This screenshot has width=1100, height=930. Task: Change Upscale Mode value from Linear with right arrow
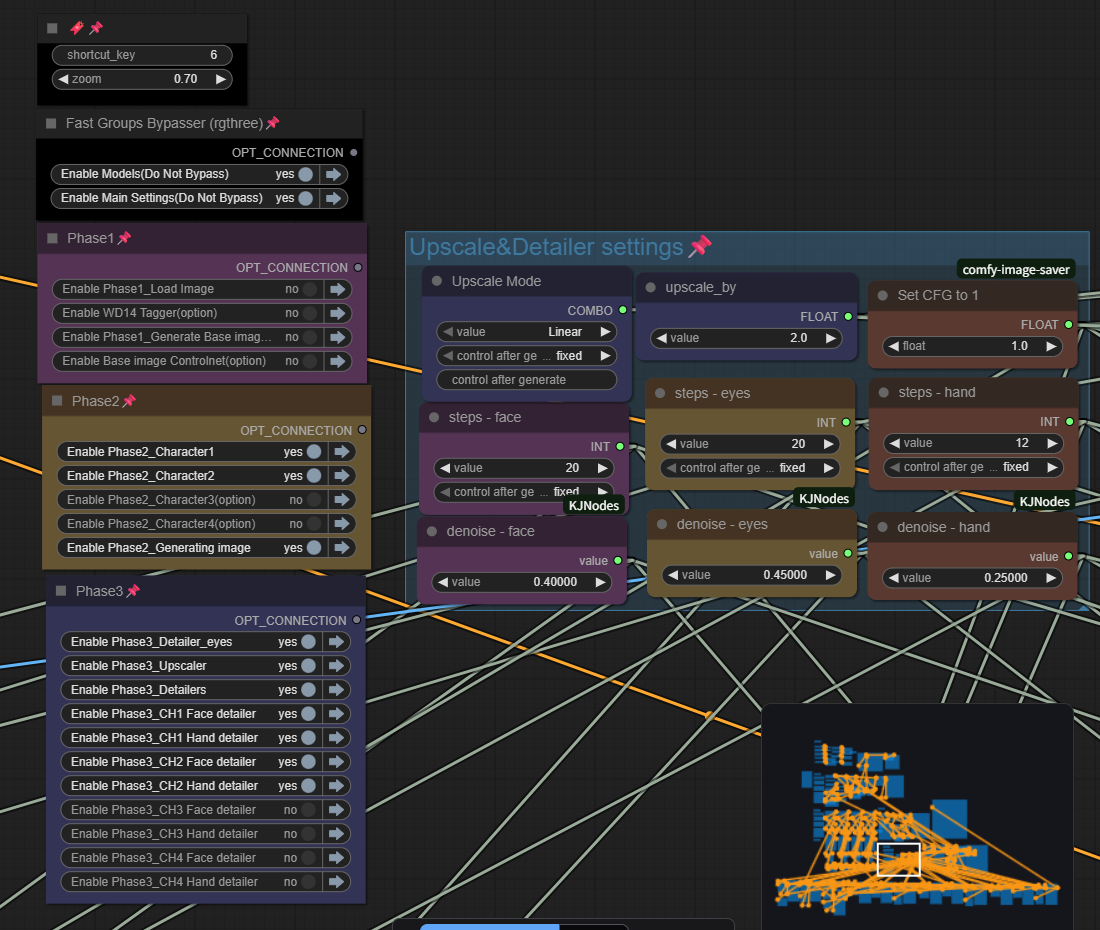604,332
